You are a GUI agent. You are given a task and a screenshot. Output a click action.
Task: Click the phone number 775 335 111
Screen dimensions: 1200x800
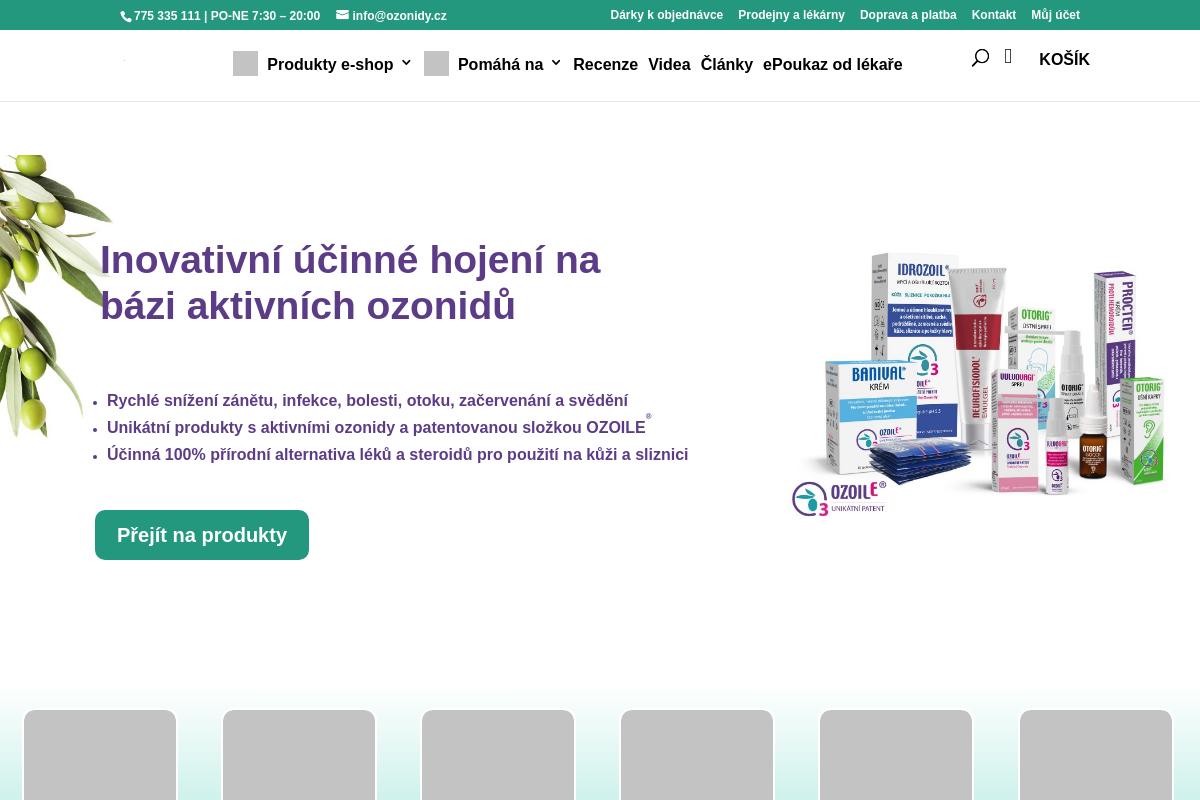click(167, 16)
